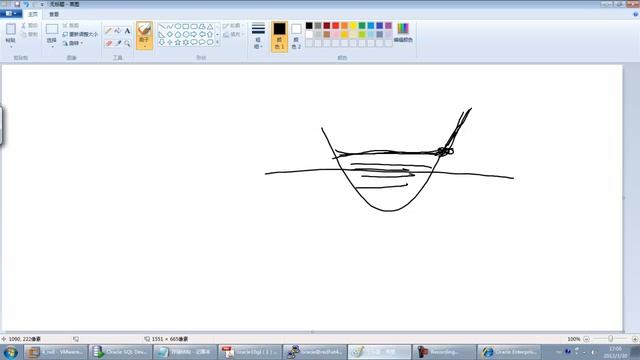Choose the Rounded rectangle shape
Viewport: 640px width, 360px height.
click(194, 26)
